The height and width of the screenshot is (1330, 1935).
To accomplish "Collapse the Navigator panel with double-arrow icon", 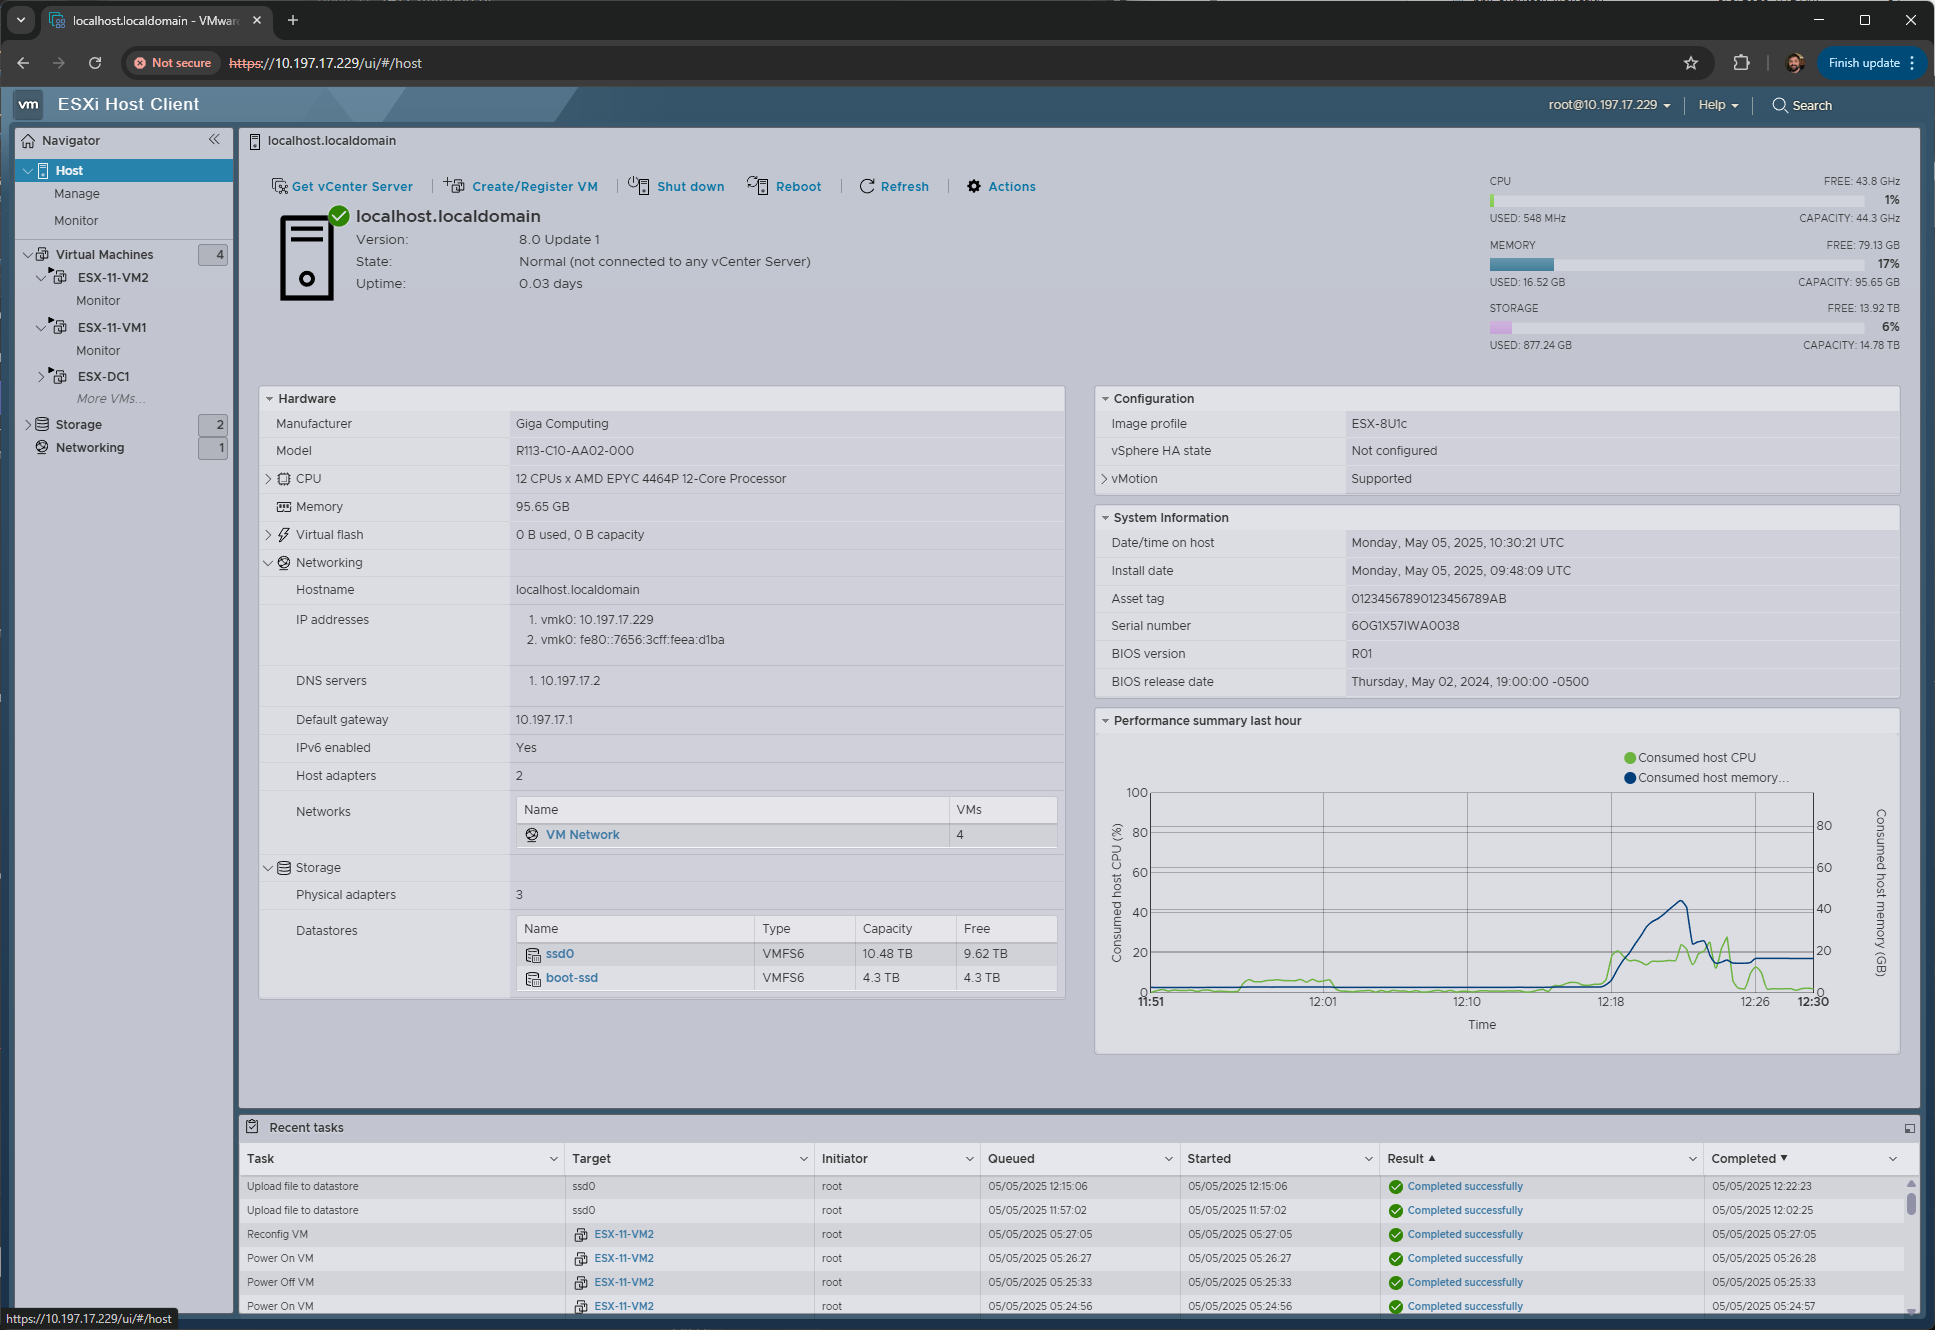I will 214,140.
